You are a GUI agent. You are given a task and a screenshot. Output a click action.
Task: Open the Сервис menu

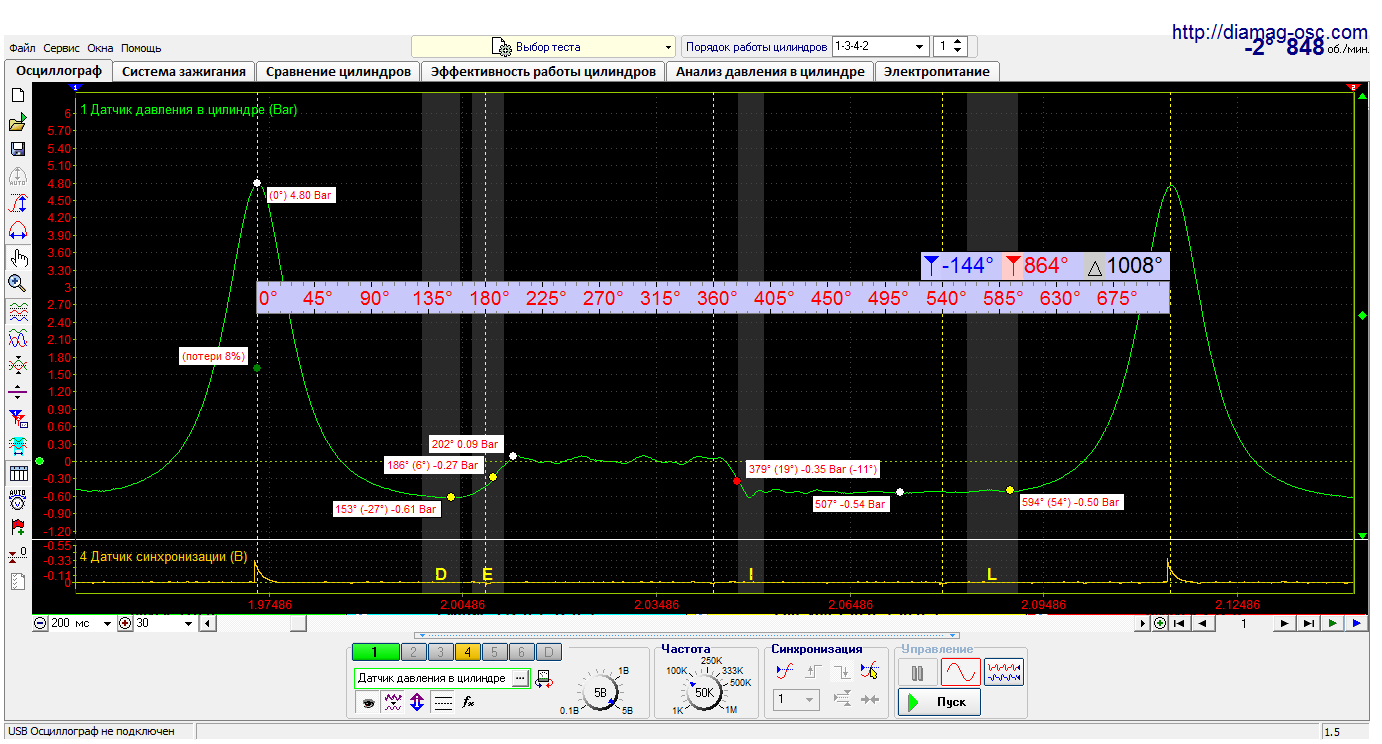coord(62,48)
